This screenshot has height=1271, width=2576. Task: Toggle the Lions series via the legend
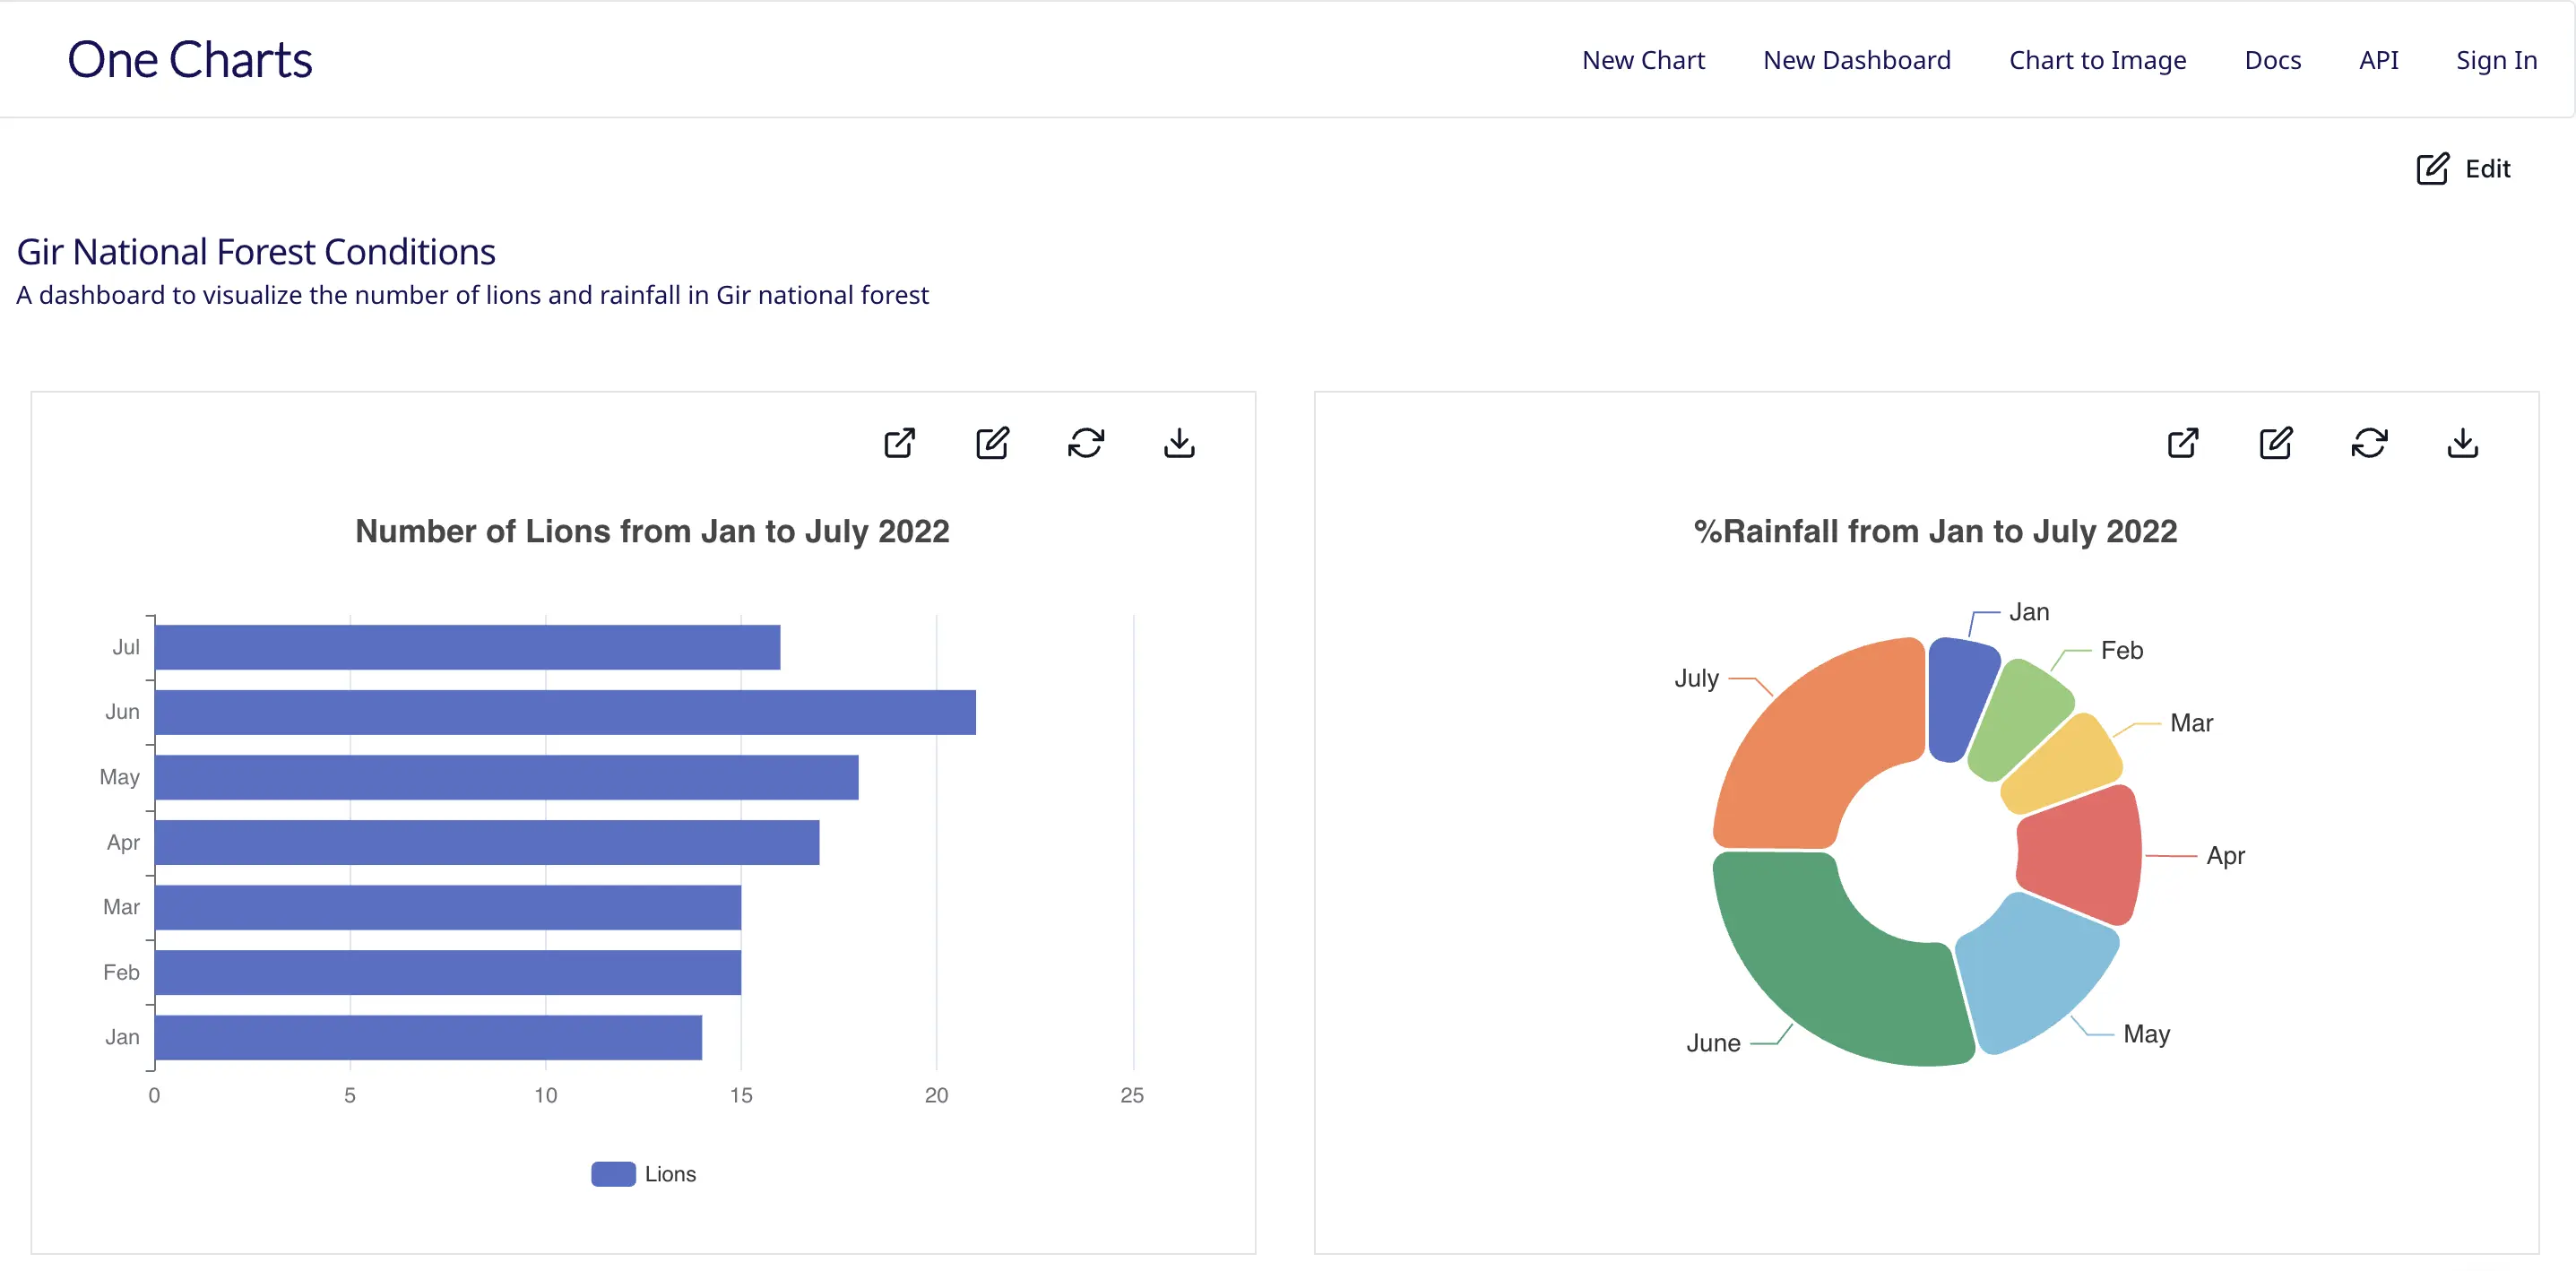pos(644,1173)
